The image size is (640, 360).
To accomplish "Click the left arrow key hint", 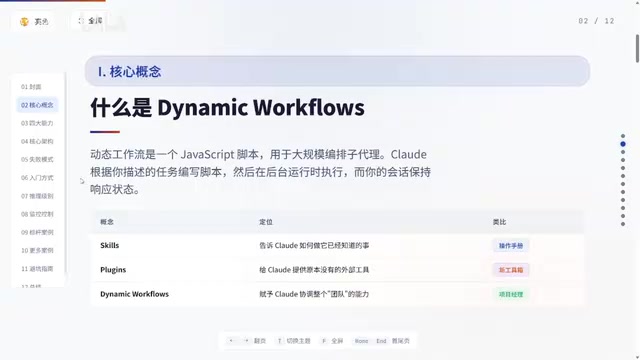I will click(231, 341).
